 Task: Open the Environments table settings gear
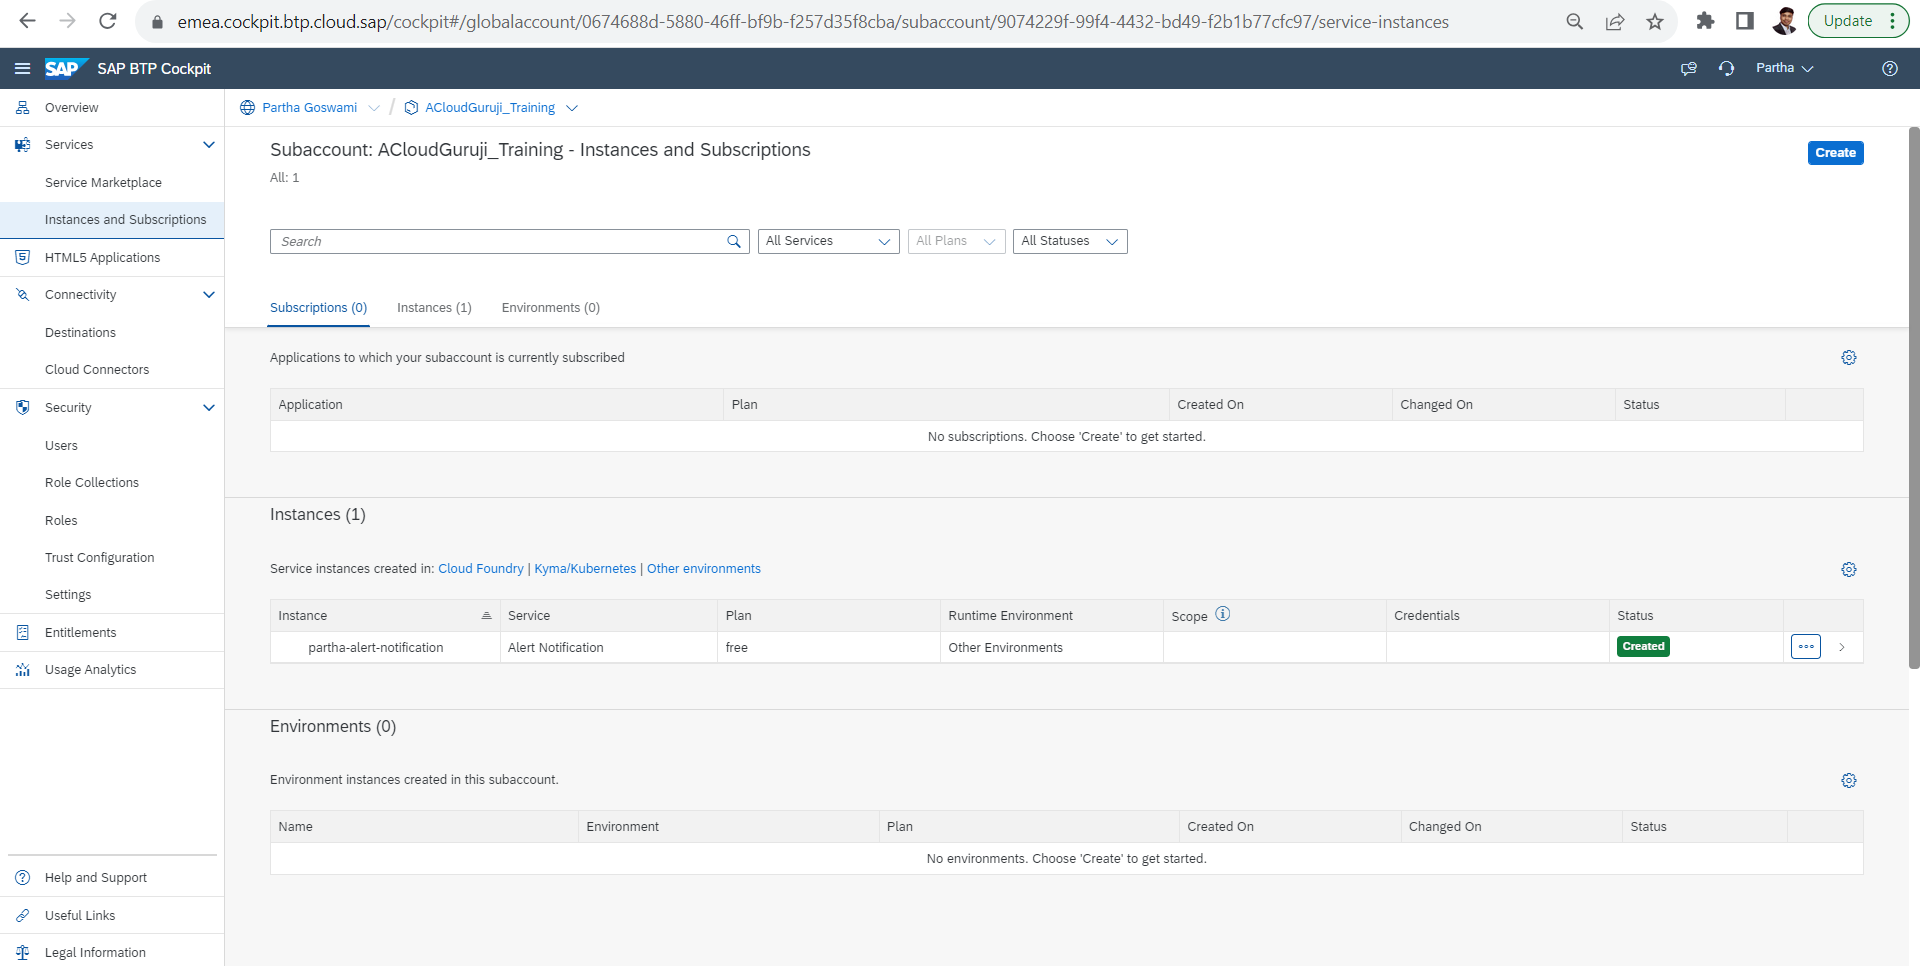pos(1848,780)
